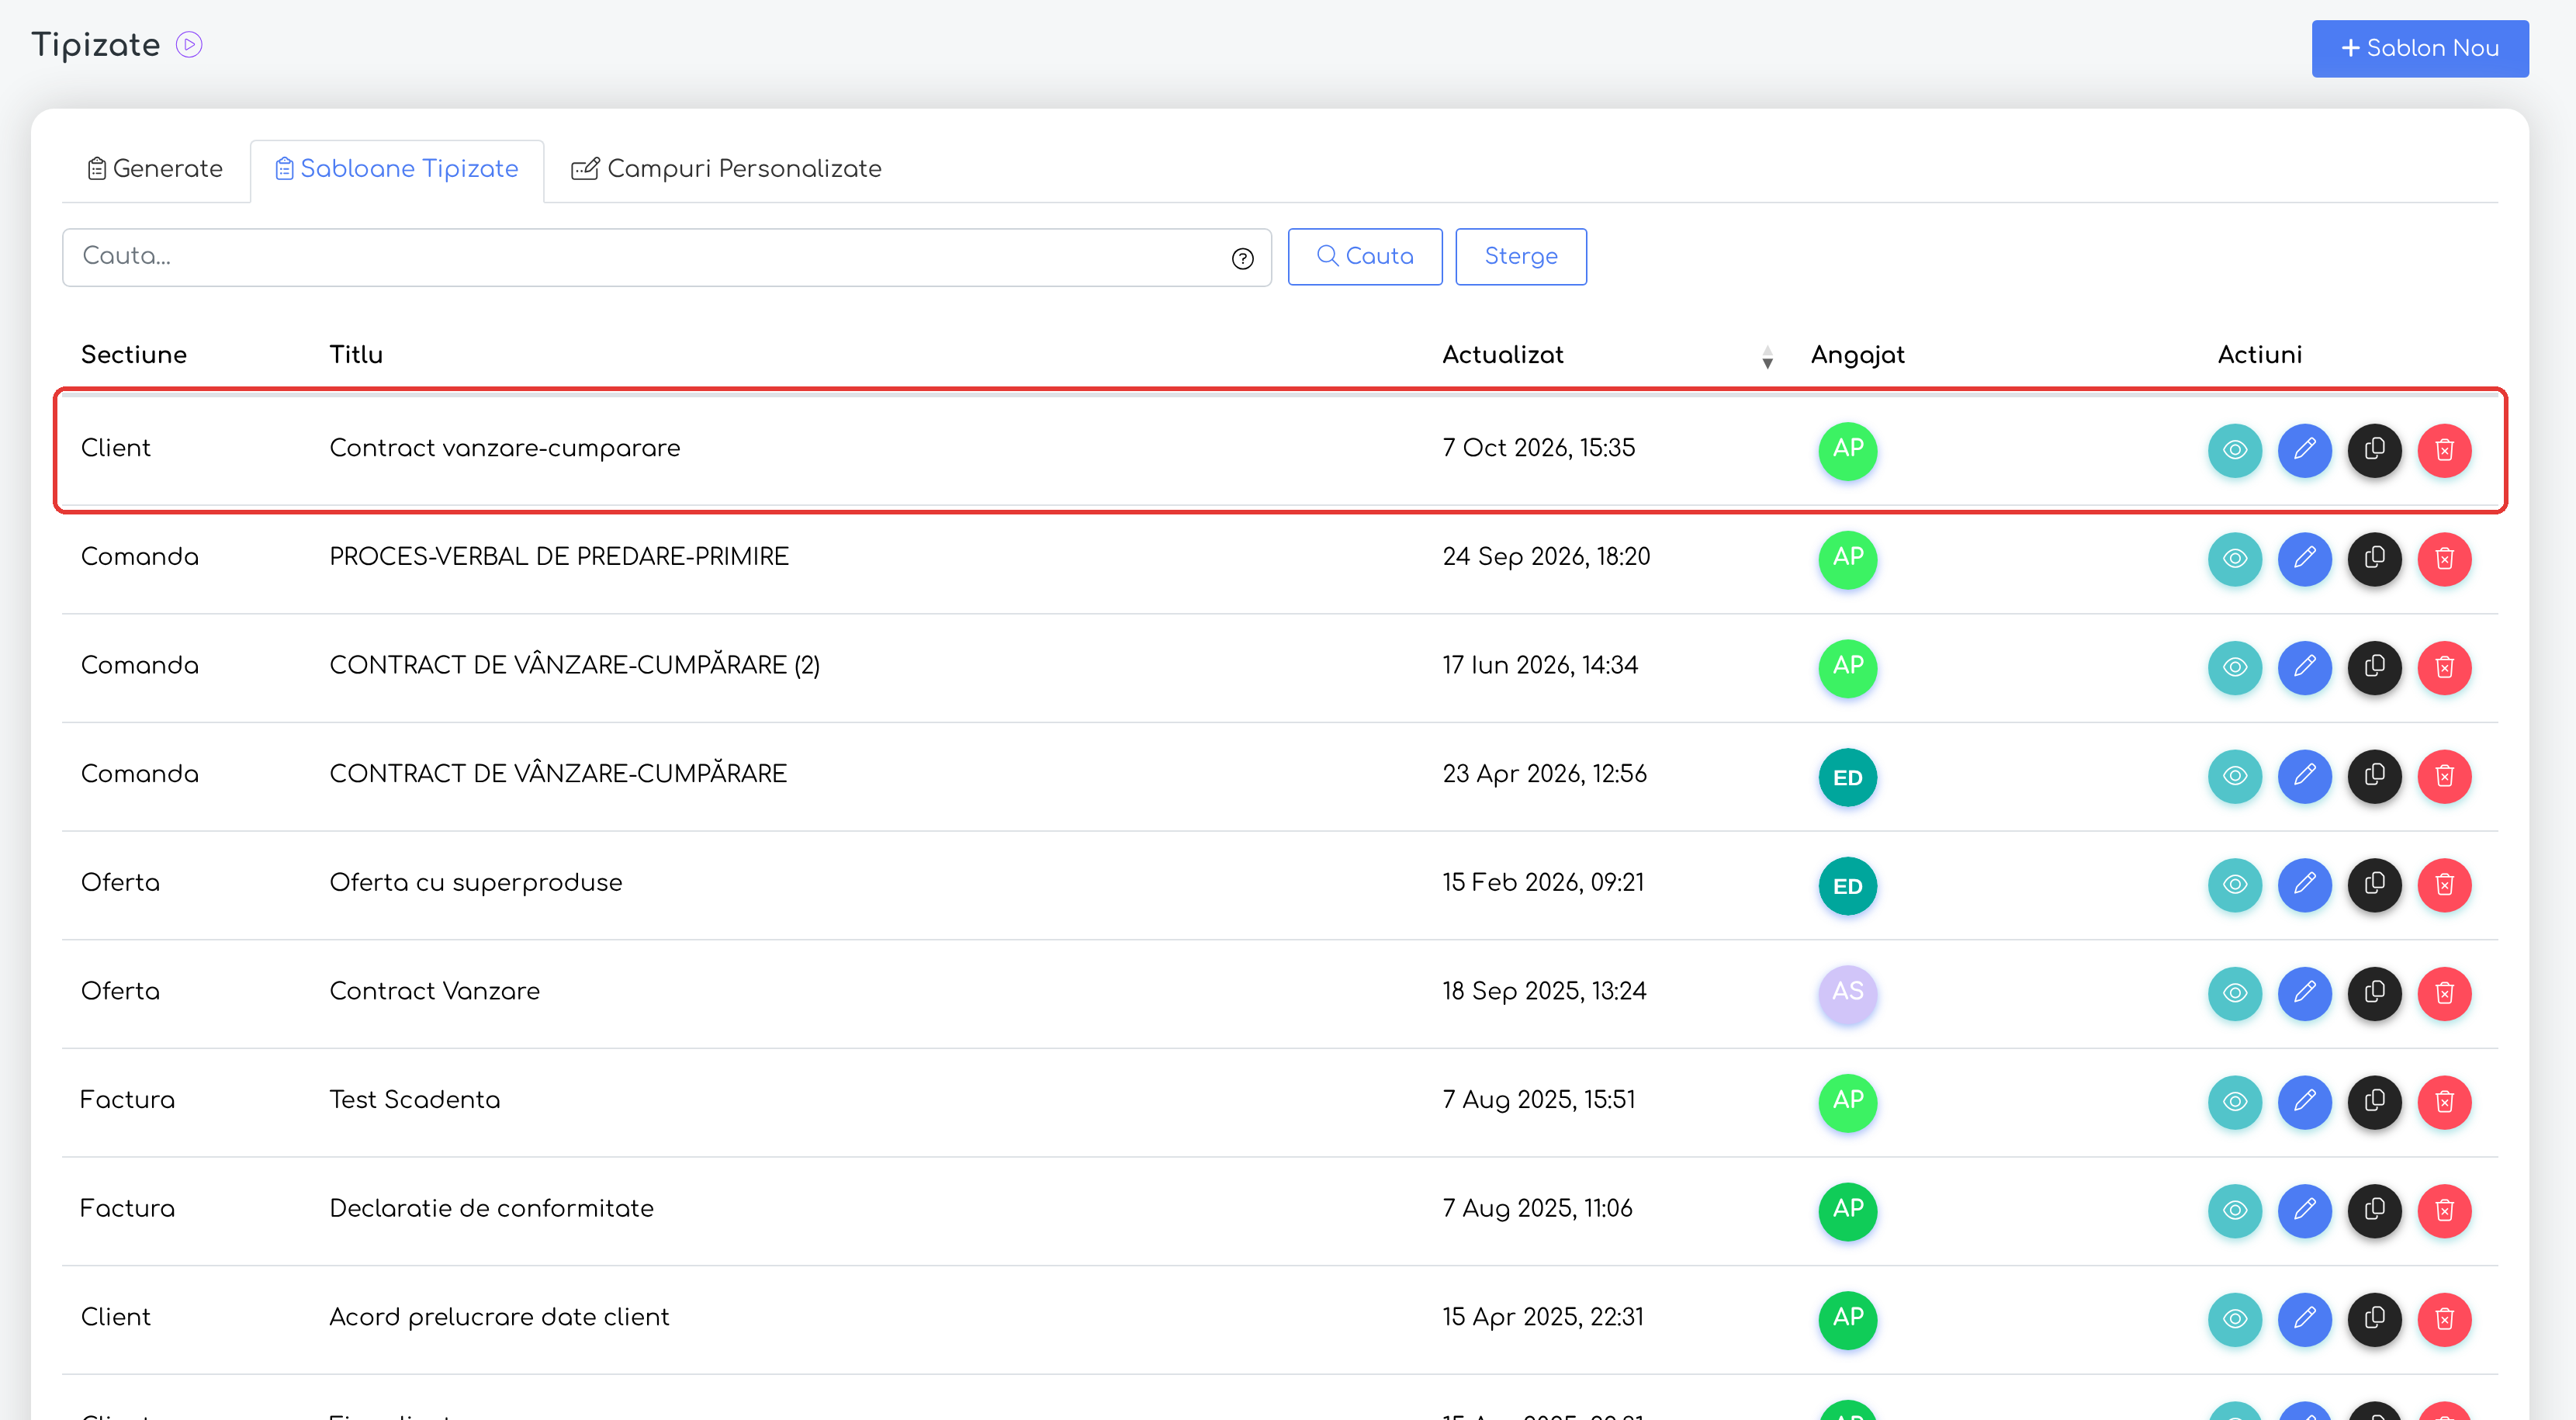Click the ED avatar in Oferta cu superproduse row
2576x1420 pixels.
coord(1847,886)
